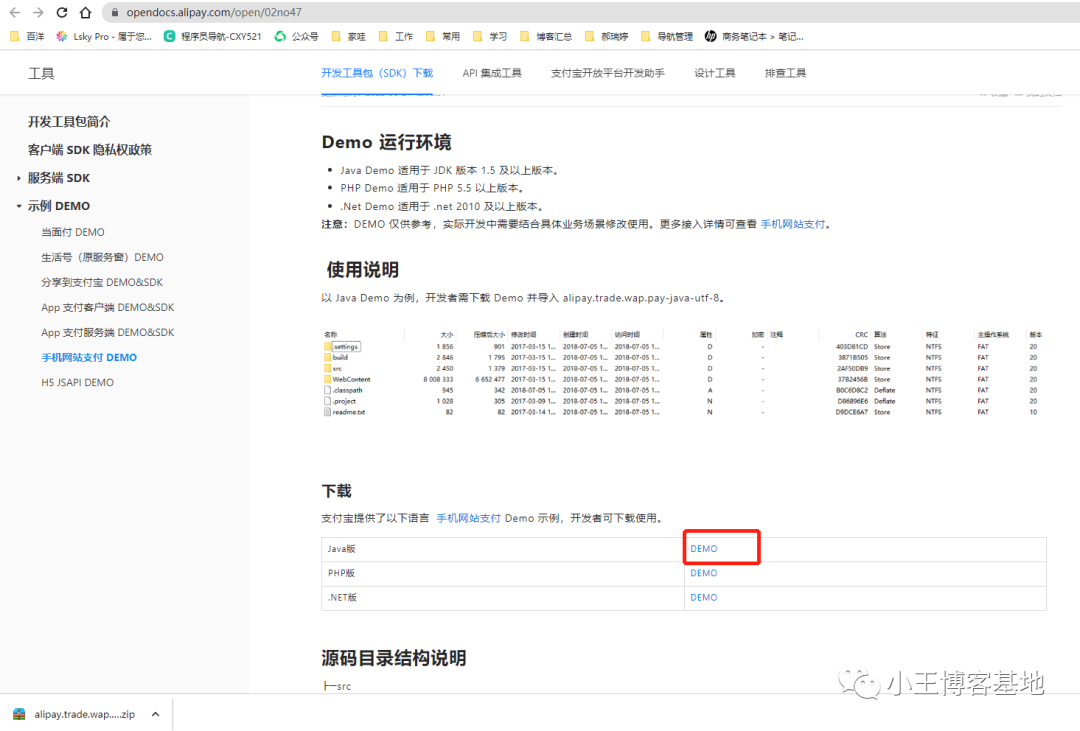Switch to the 排查工具 tab

[785, 73]
